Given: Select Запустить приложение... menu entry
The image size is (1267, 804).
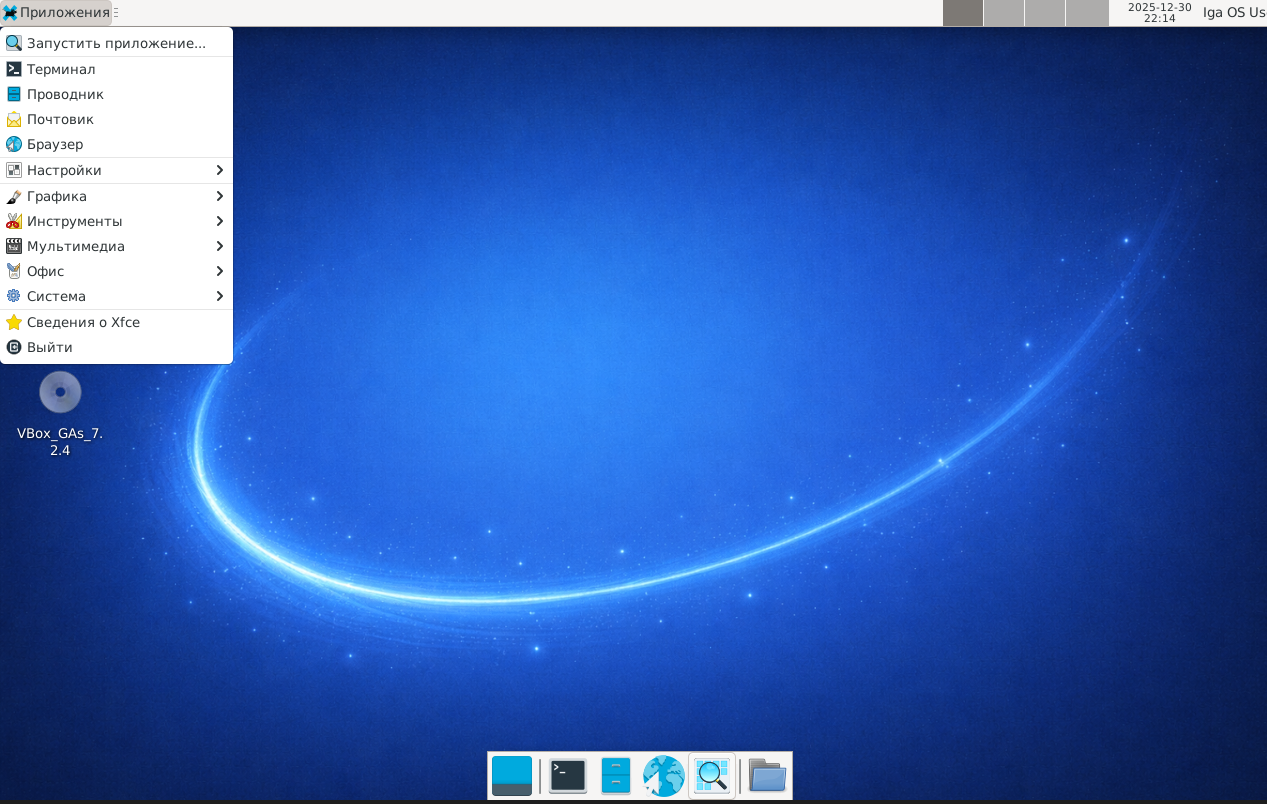Looking at the screenshot, I should 116,43.
